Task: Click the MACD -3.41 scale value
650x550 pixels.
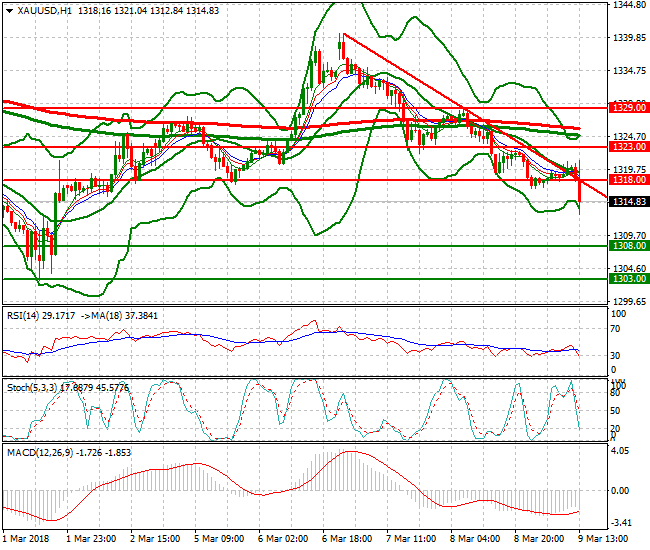Action: click(x=621, y=523)
